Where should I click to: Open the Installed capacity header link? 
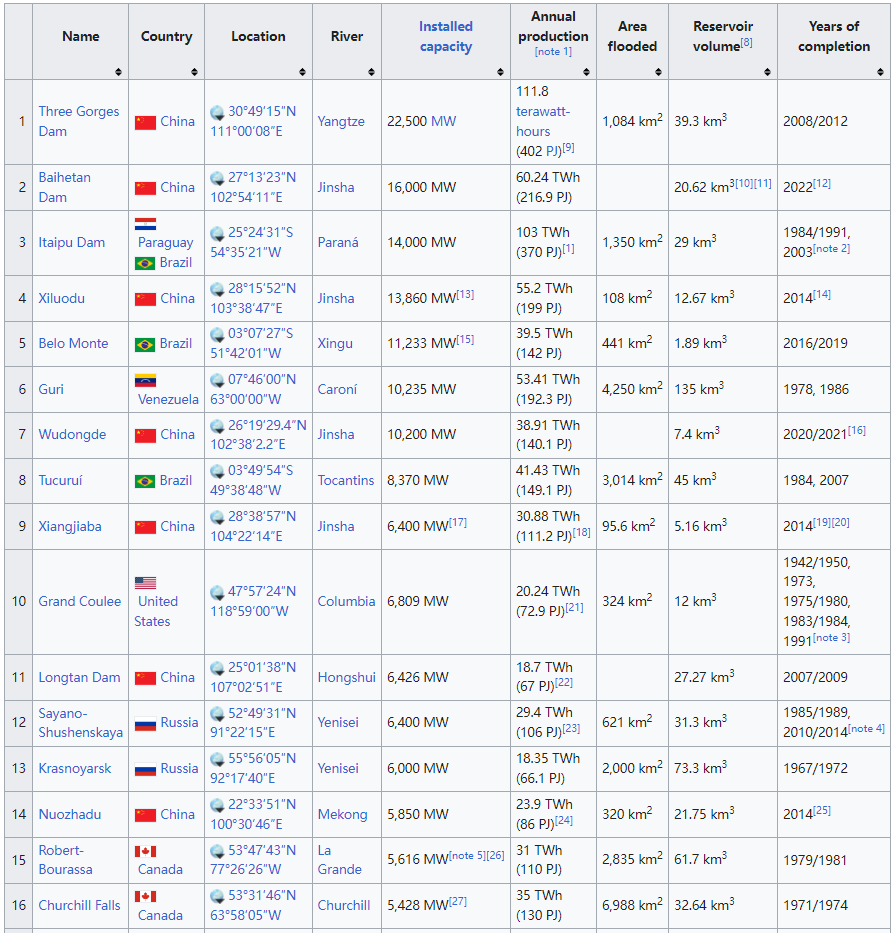pyautogui.click(x=446, y=36)
